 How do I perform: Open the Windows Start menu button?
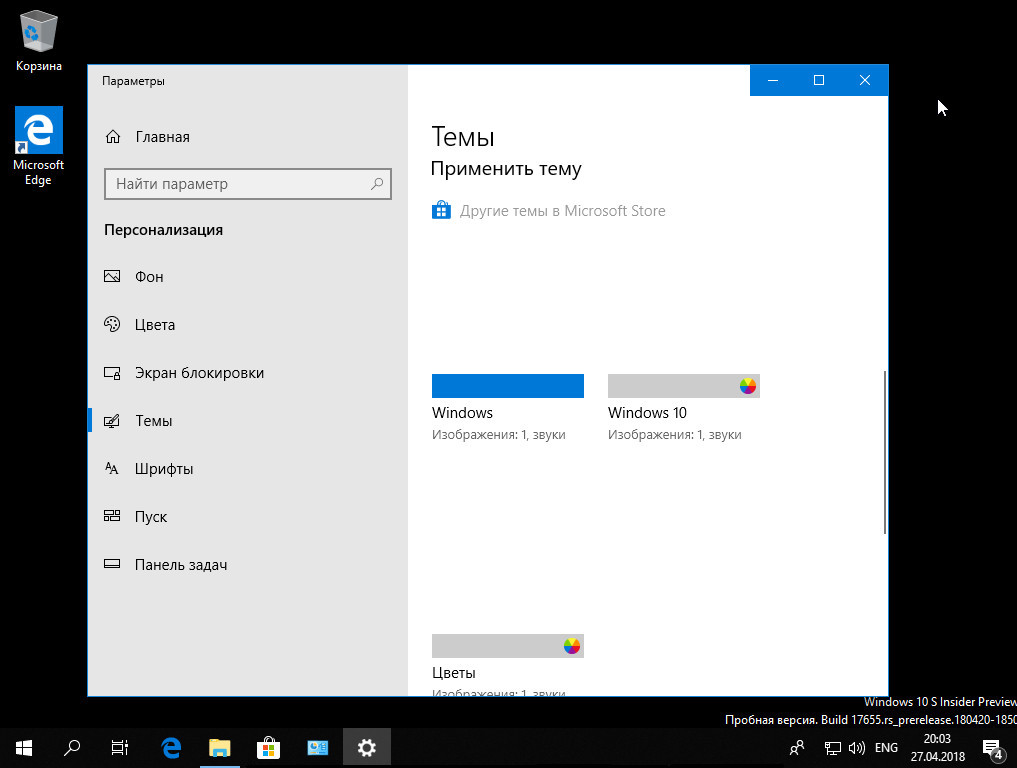pos(24,748)
